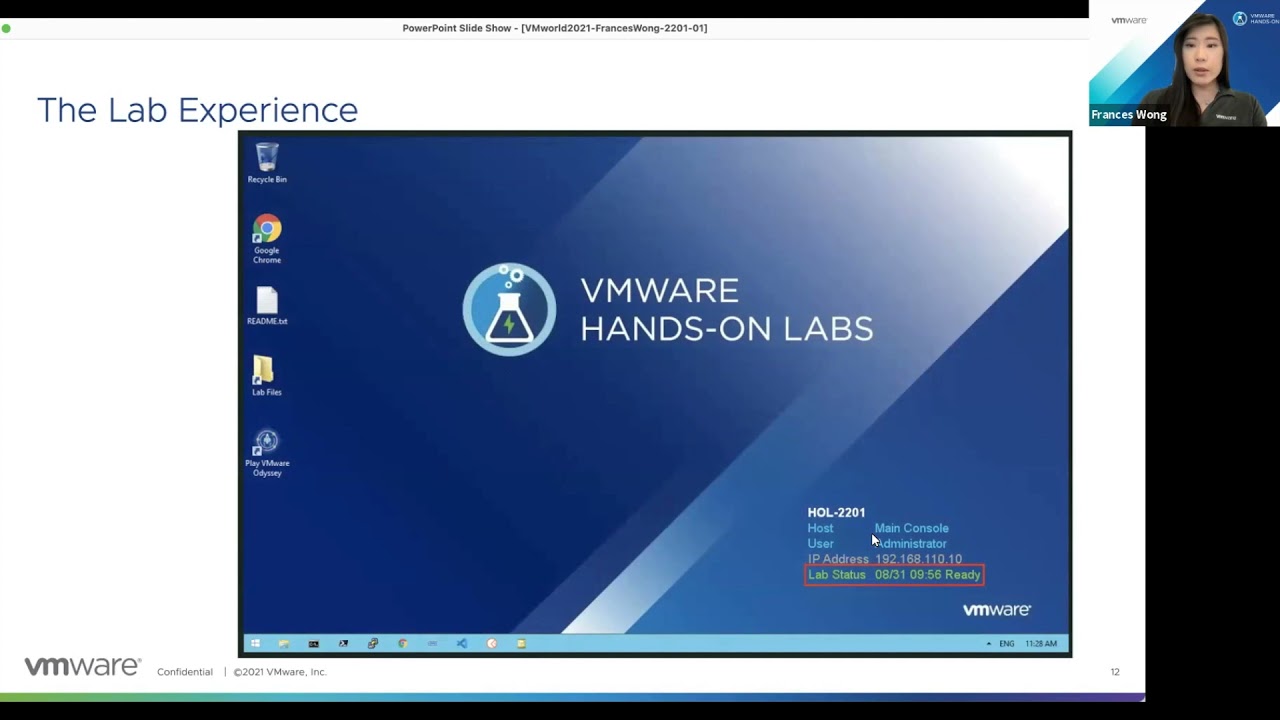Image resolution: width=1280 pixels, height=720 pixels.
Task: Open the Lab Files folder
Action: pos(266,375)
